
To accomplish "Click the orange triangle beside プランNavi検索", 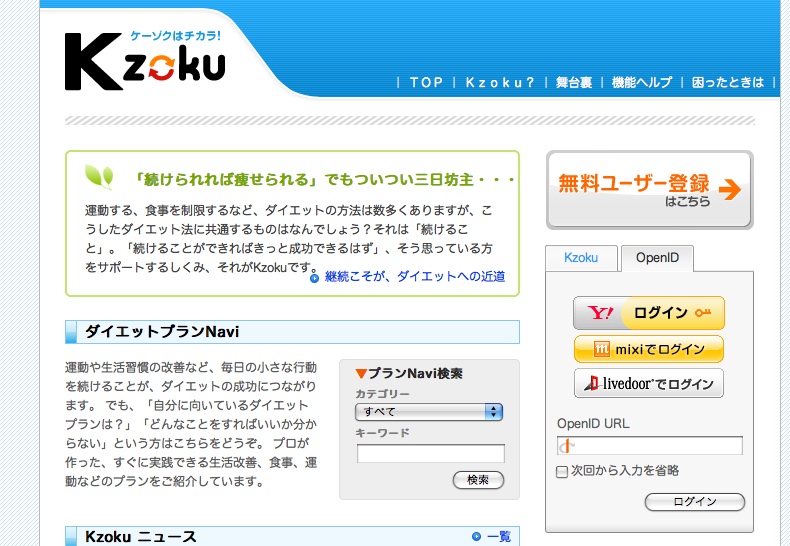I will [361, 373].
